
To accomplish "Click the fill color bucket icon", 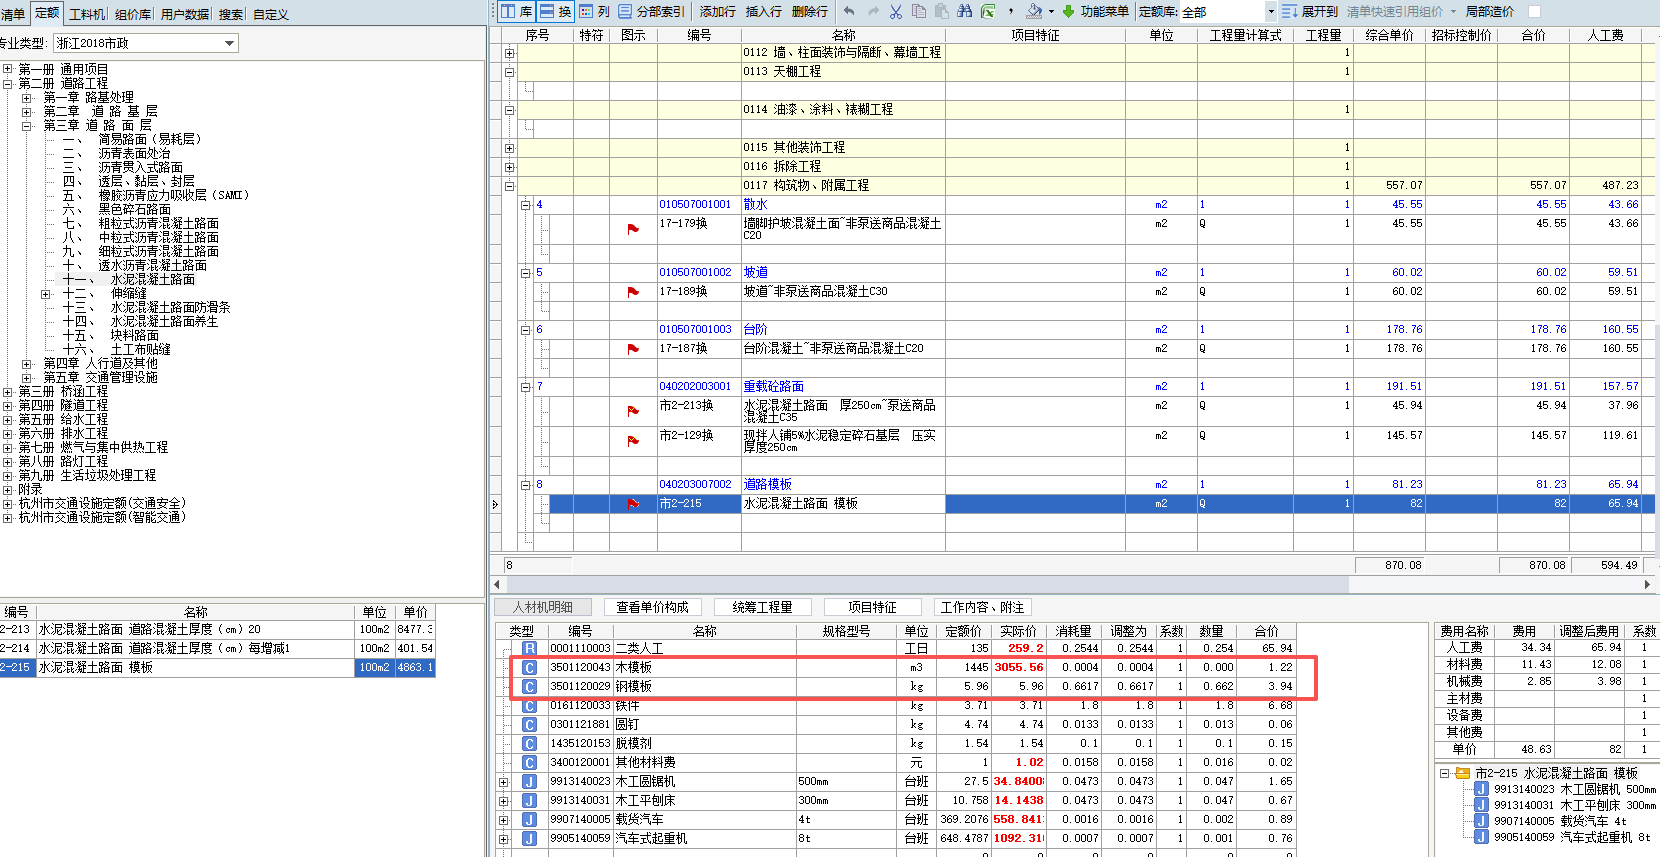I will pyautogui.click(x=1034, y=11).
